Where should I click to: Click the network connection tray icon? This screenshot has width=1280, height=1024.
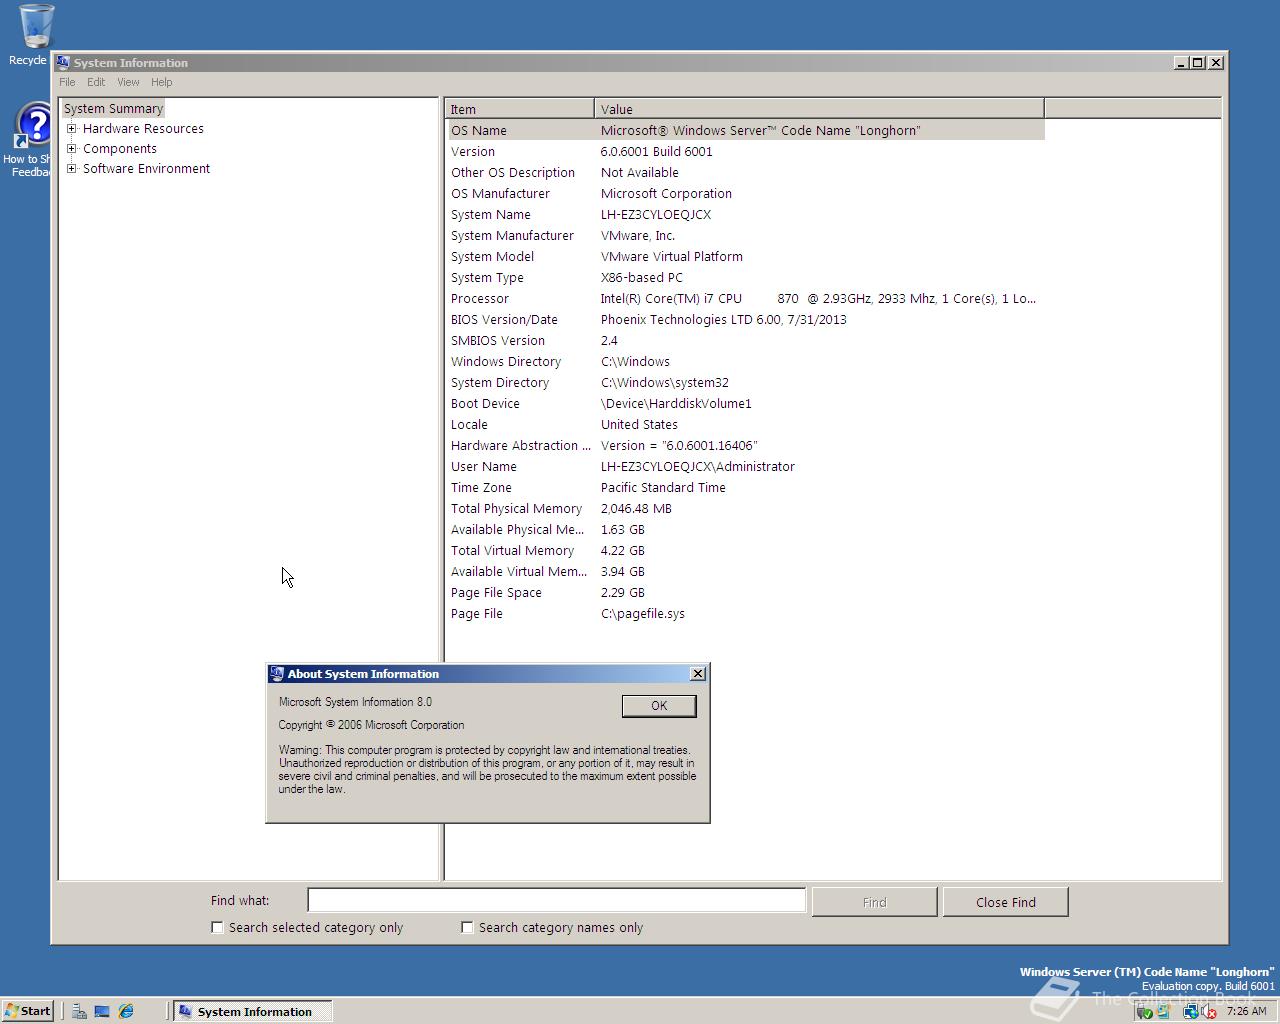tap(1191, 1011)
